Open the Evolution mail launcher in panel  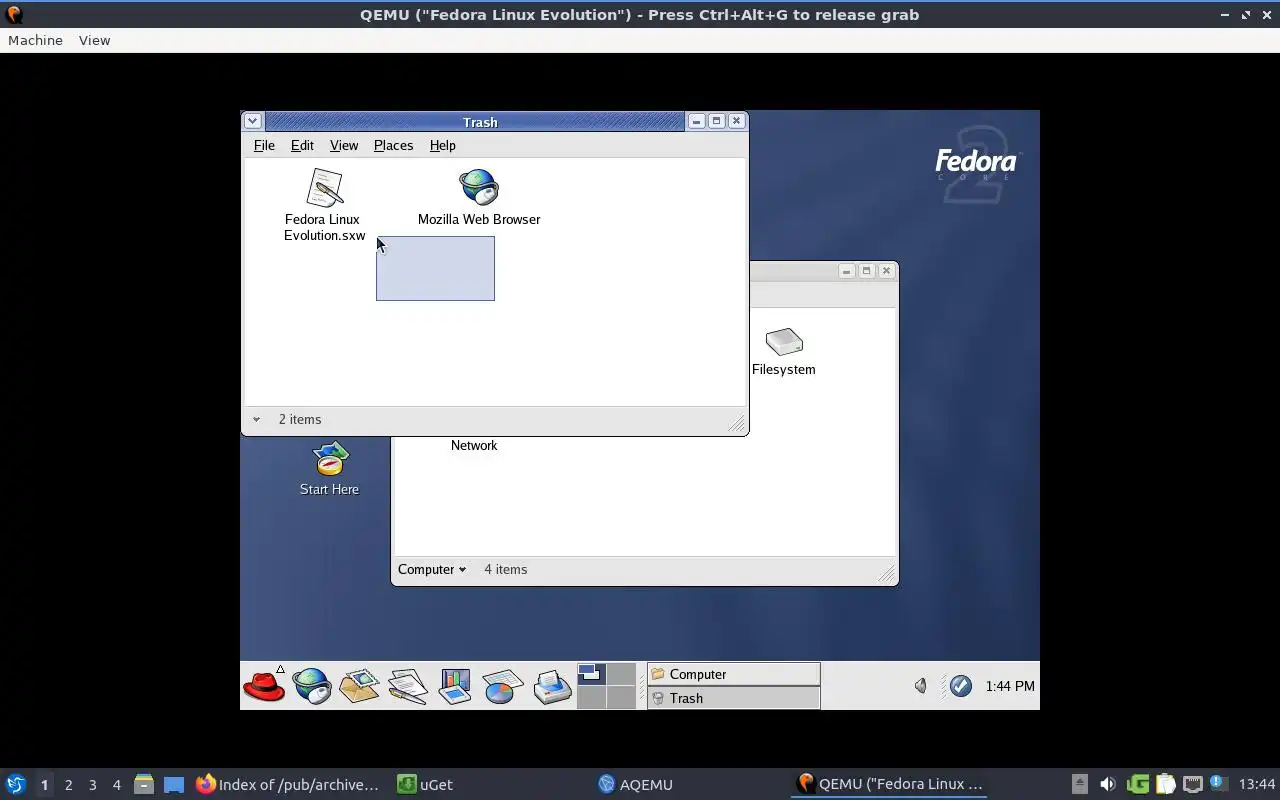359,686
